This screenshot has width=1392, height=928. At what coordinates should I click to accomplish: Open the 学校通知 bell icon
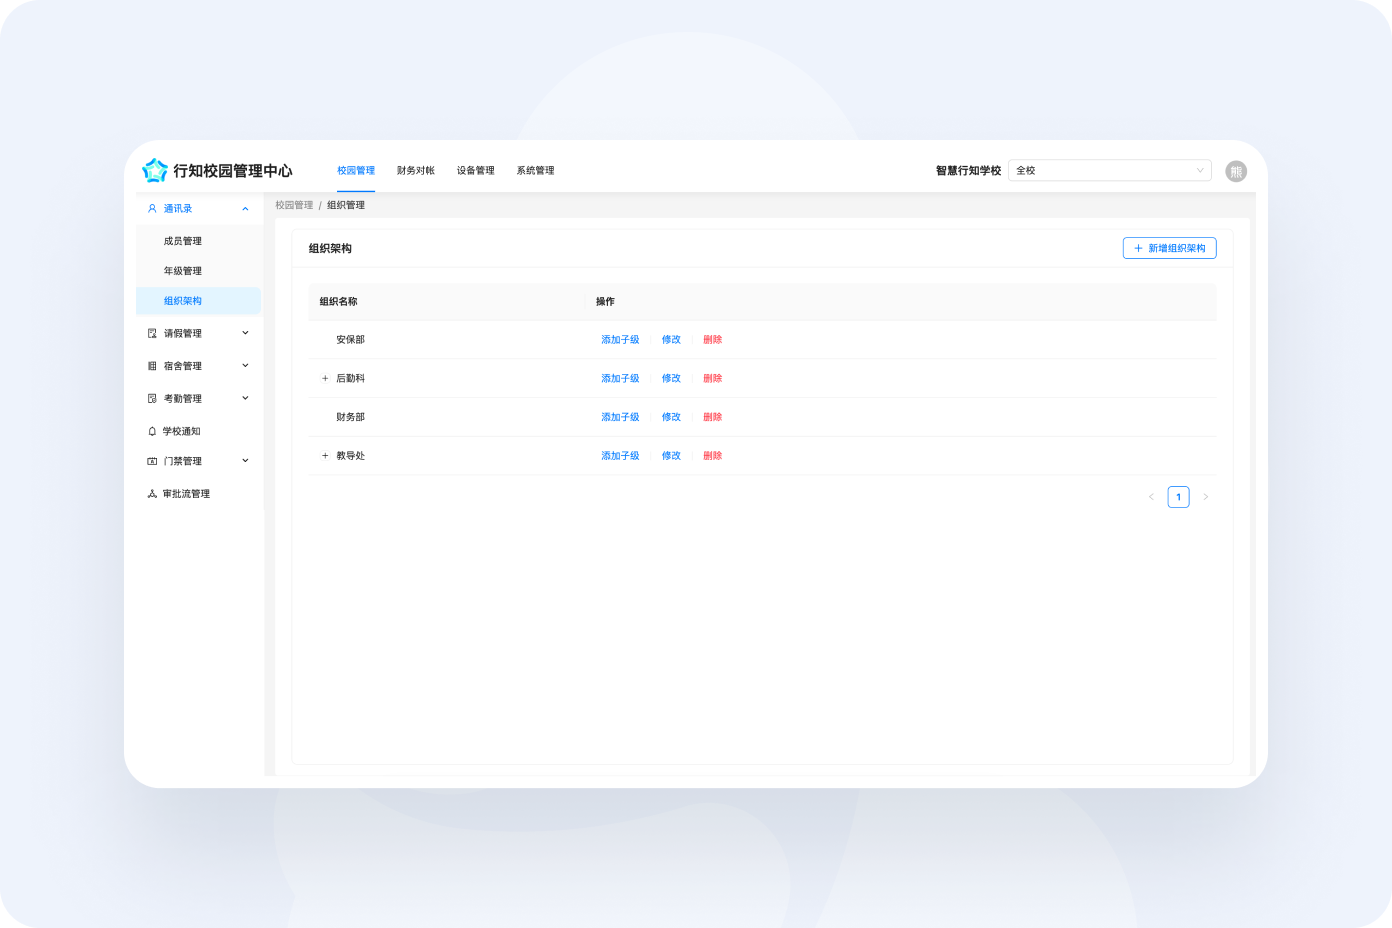pyautogui.click(x=151, y=430)
